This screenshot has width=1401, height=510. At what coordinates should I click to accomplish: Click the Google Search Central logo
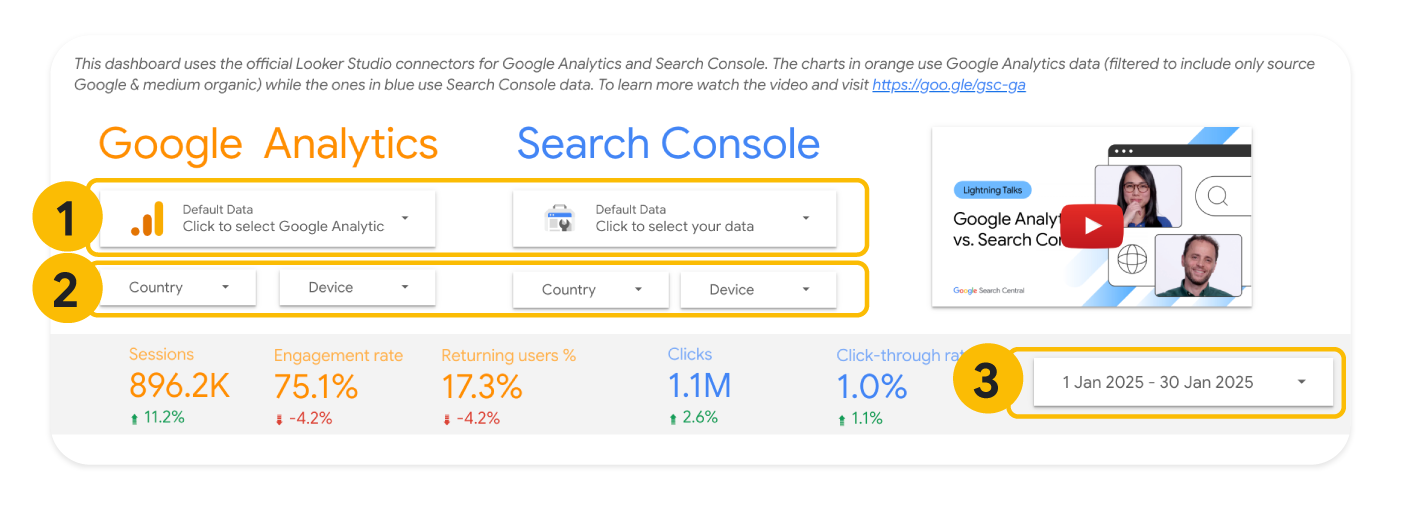[x=988, y=291]
